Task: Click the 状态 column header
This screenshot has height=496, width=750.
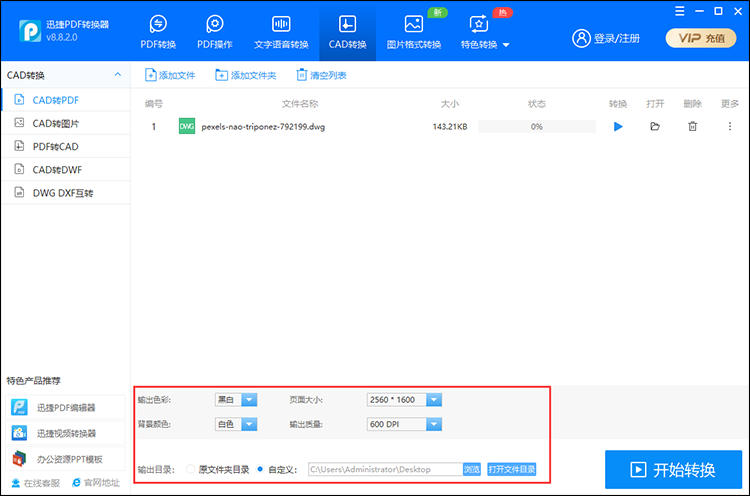Action: (x=537, y=104)
